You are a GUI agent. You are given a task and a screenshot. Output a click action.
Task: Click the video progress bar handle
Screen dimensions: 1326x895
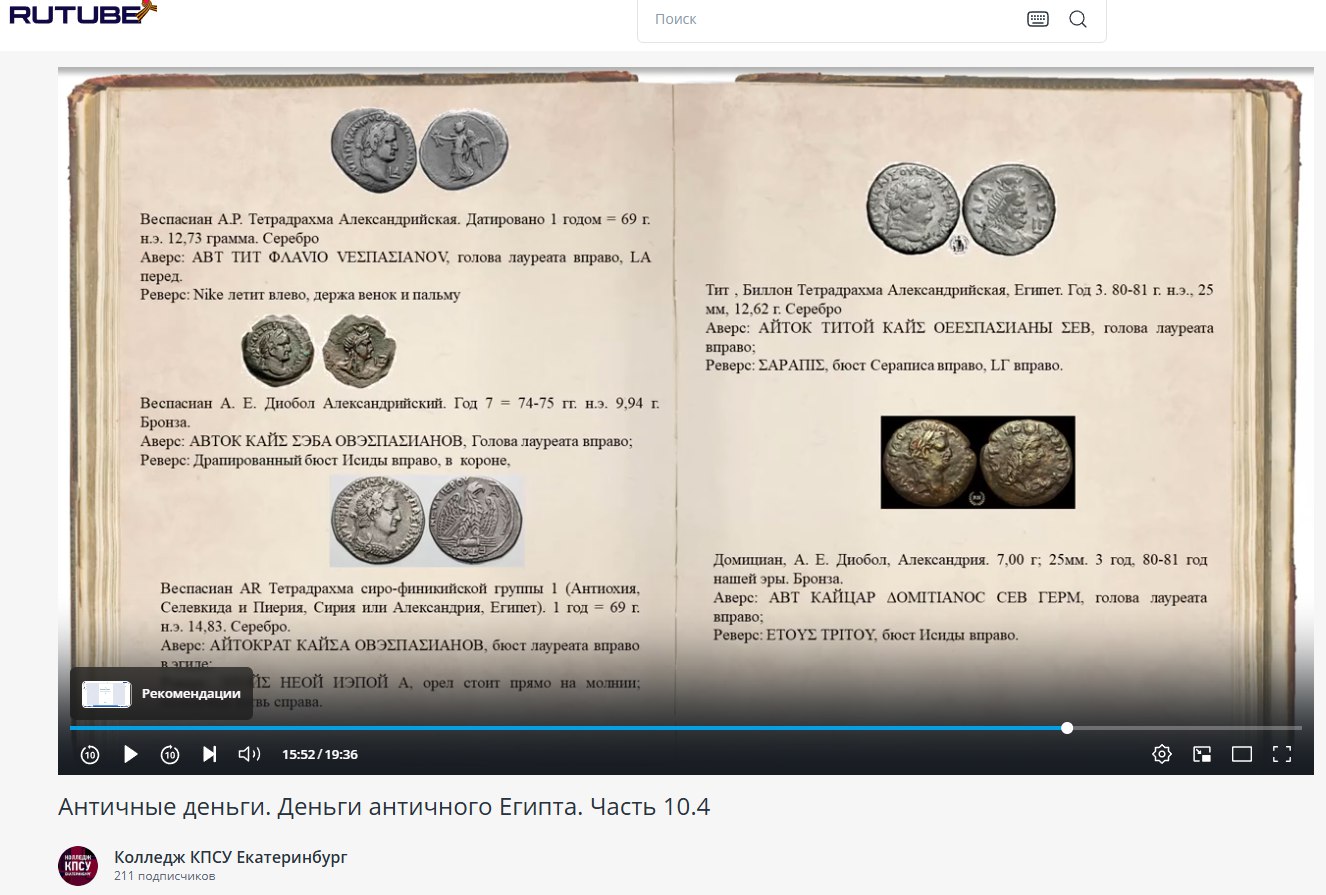[1067, 728]
